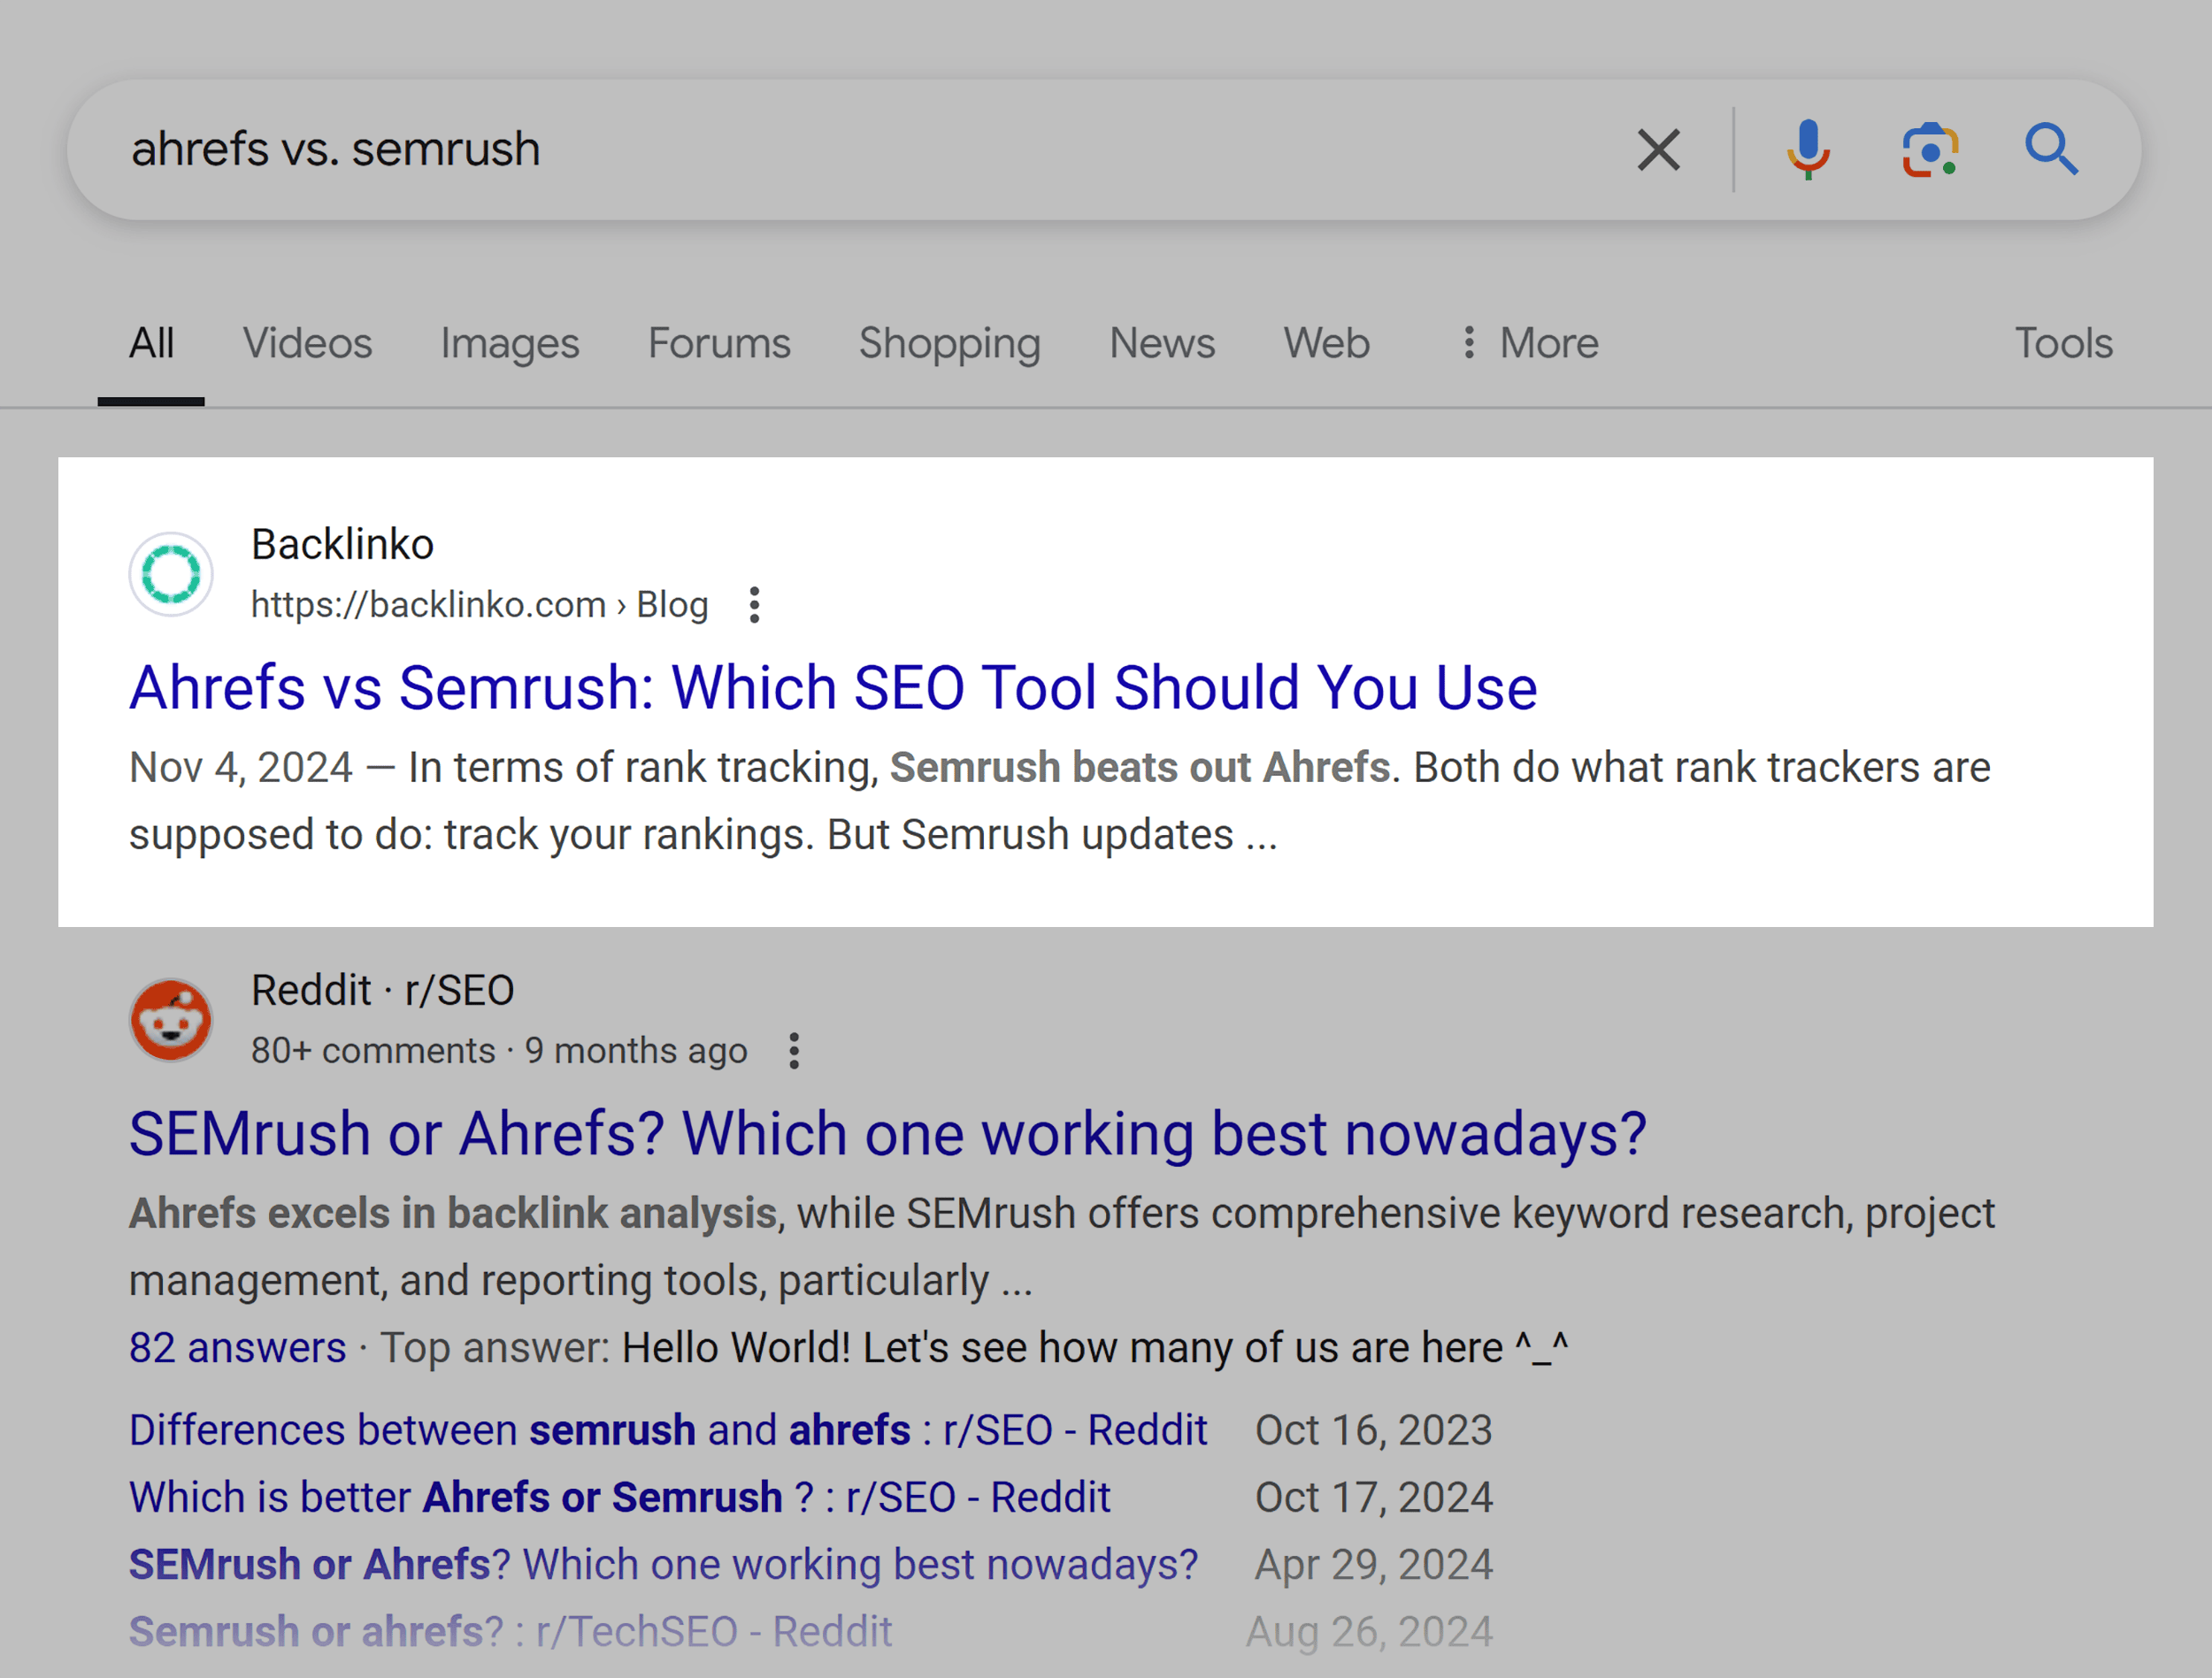Expand the More search filters menu
Image resolution: width=2212 pixels, height=1678 pixels.
click(1529, 344)
